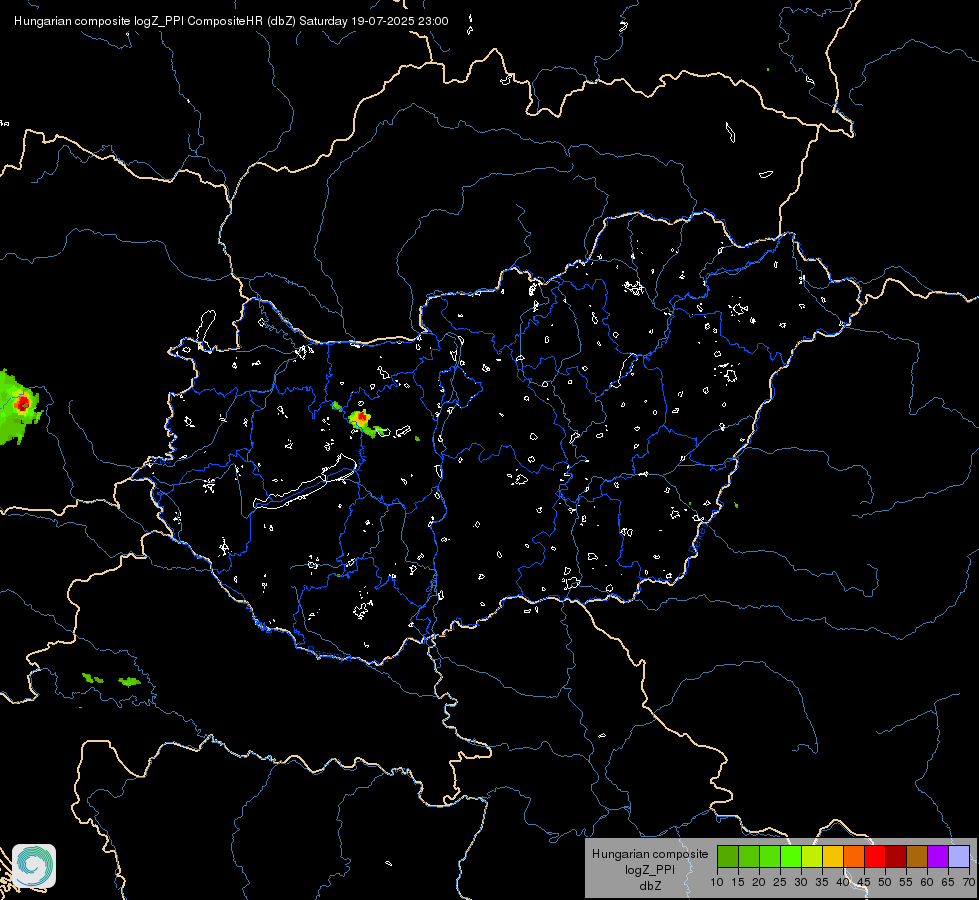Click the radar image title header text
979x900 pixels.
tap(231, 21)
